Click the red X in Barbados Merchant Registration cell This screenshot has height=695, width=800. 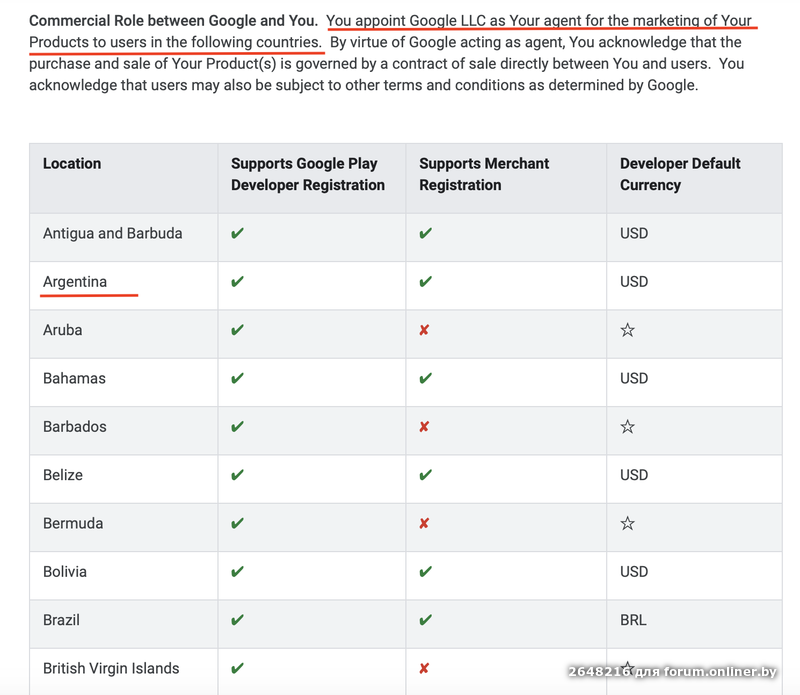425,427
